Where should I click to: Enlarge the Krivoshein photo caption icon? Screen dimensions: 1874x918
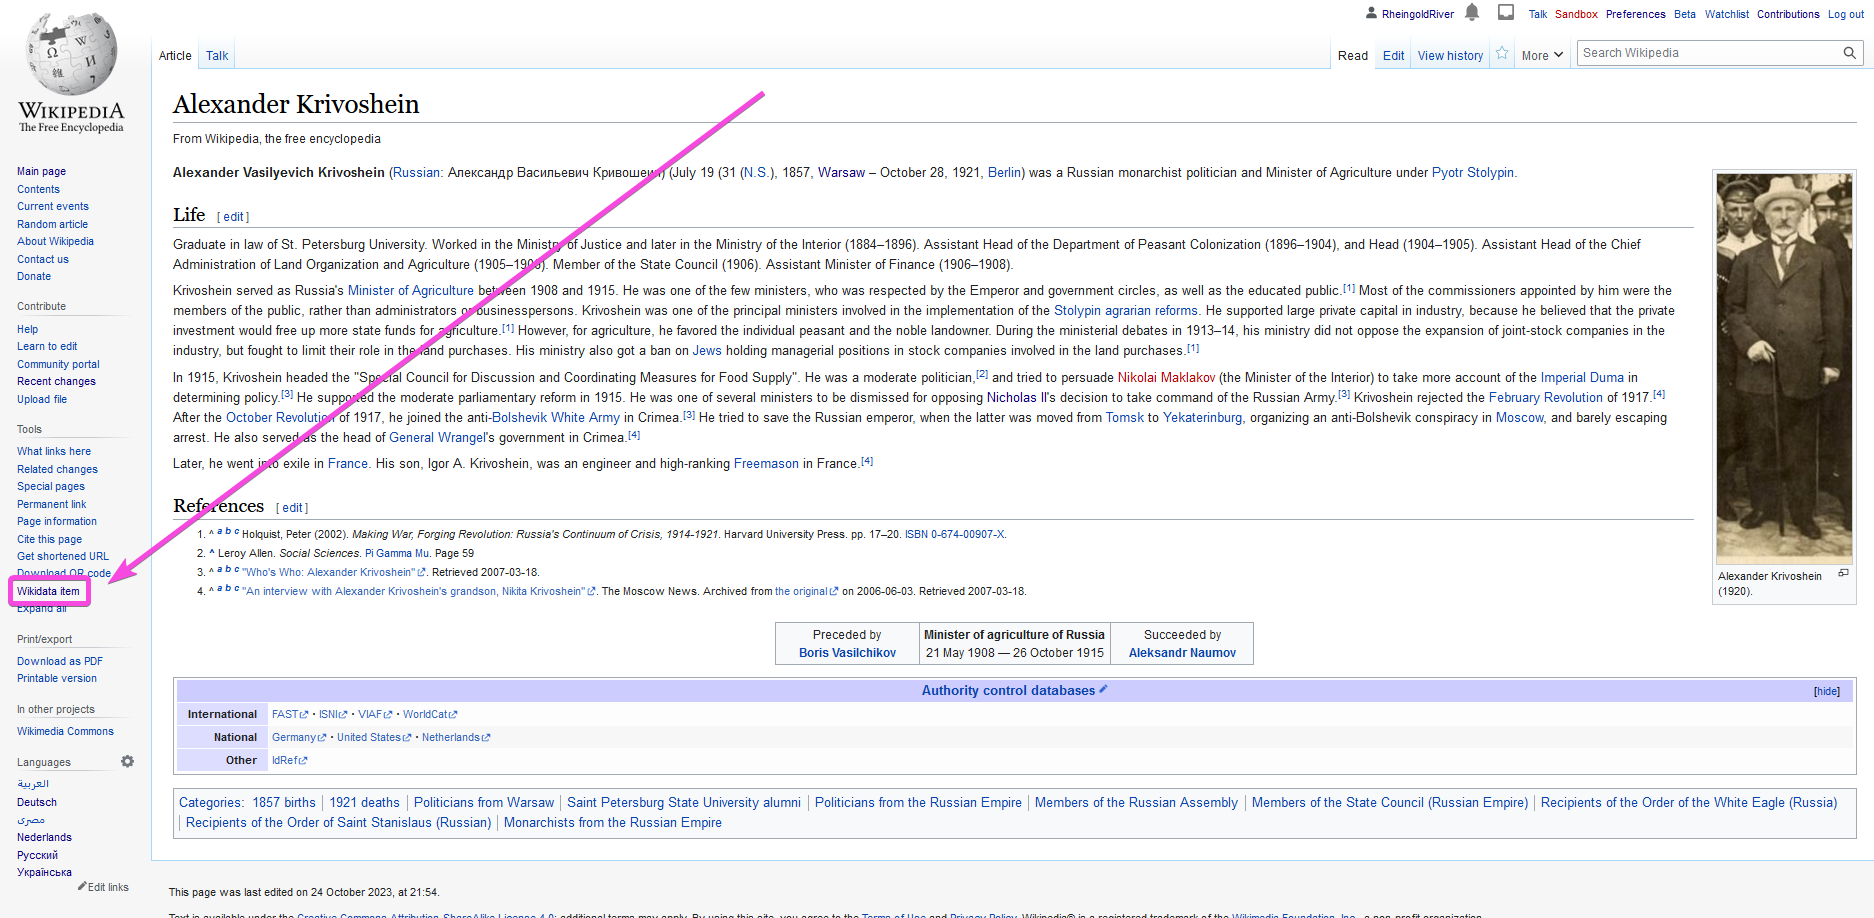1843,573
